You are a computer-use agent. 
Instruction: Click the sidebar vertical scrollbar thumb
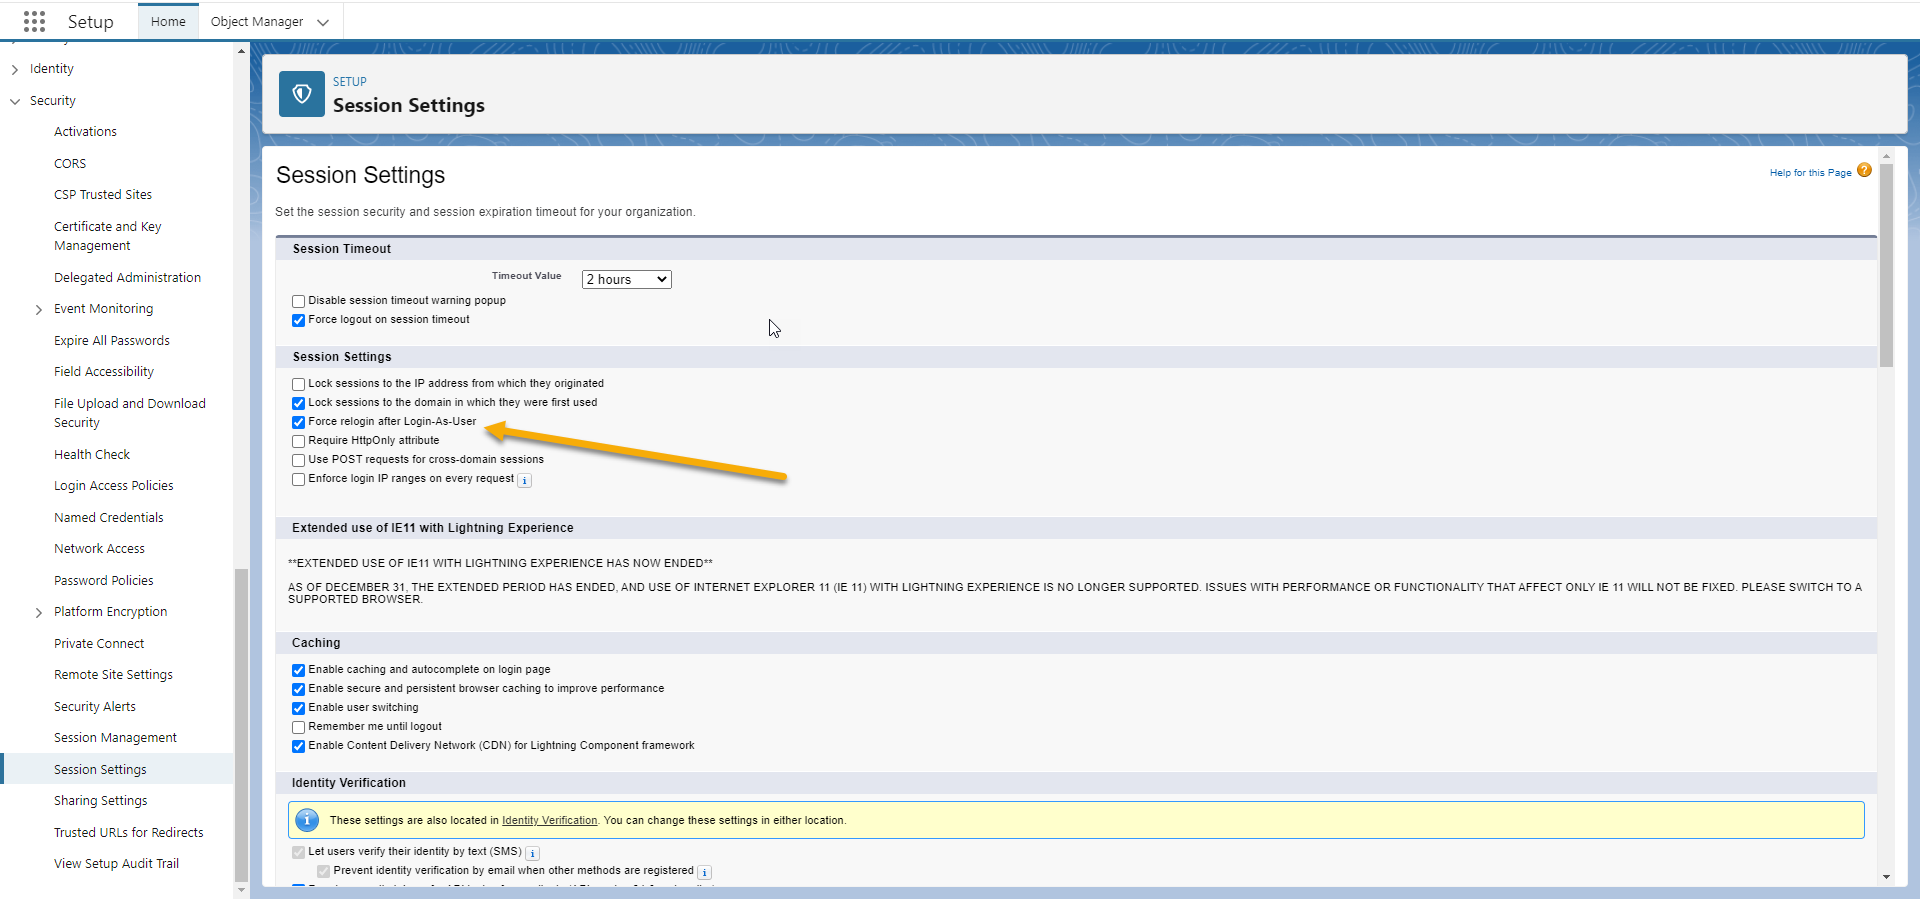point(241,725)
